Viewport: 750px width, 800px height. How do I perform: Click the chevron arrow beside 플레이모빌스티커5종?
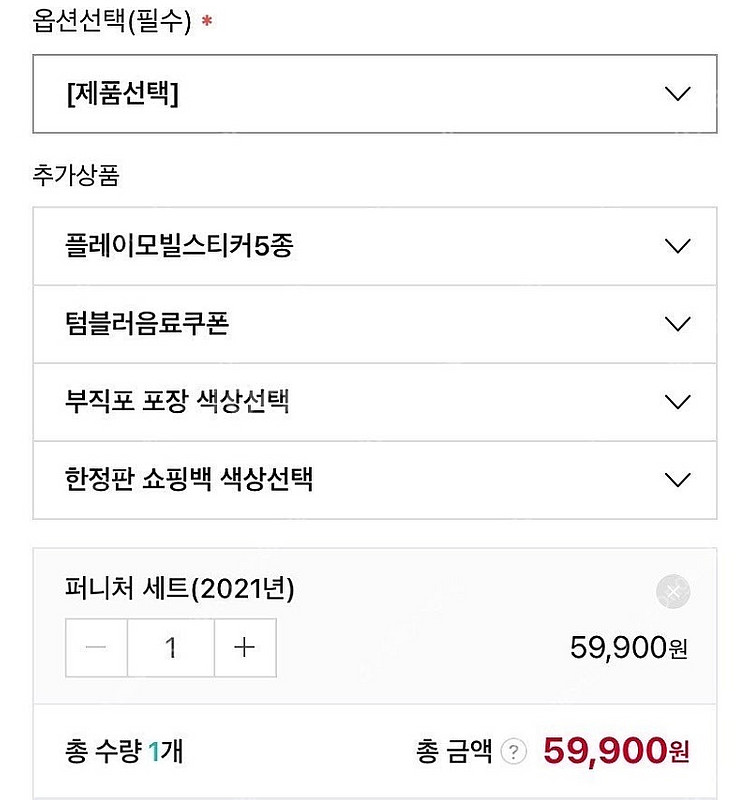pos(677,246)
